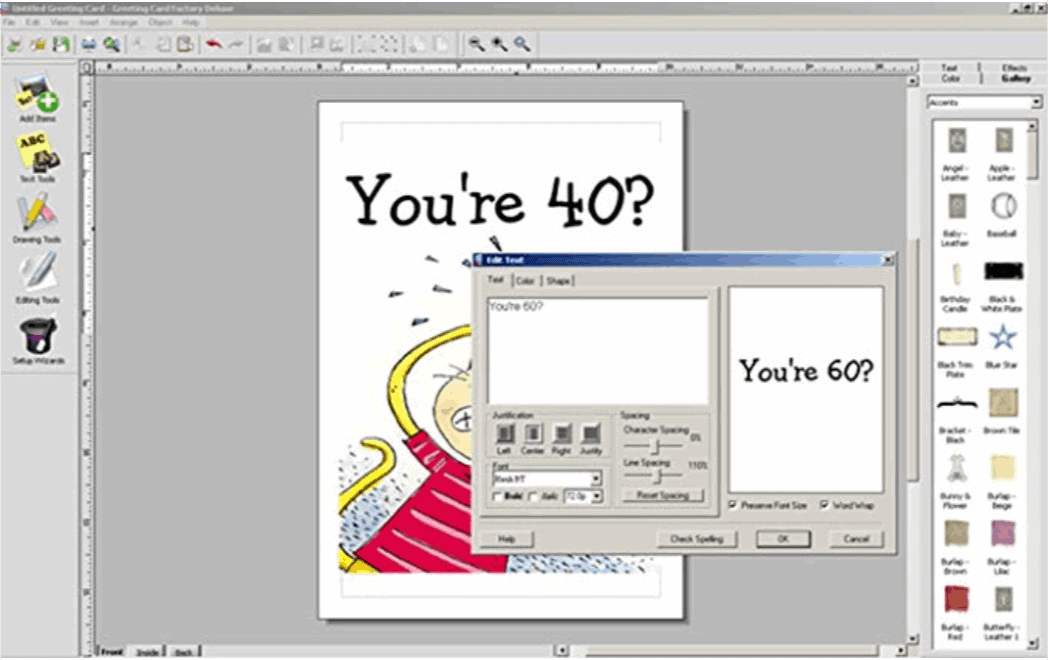
Task: Select the Baseball accent thumbnail
Action: pyautogui.click(x=1003, y=206)
